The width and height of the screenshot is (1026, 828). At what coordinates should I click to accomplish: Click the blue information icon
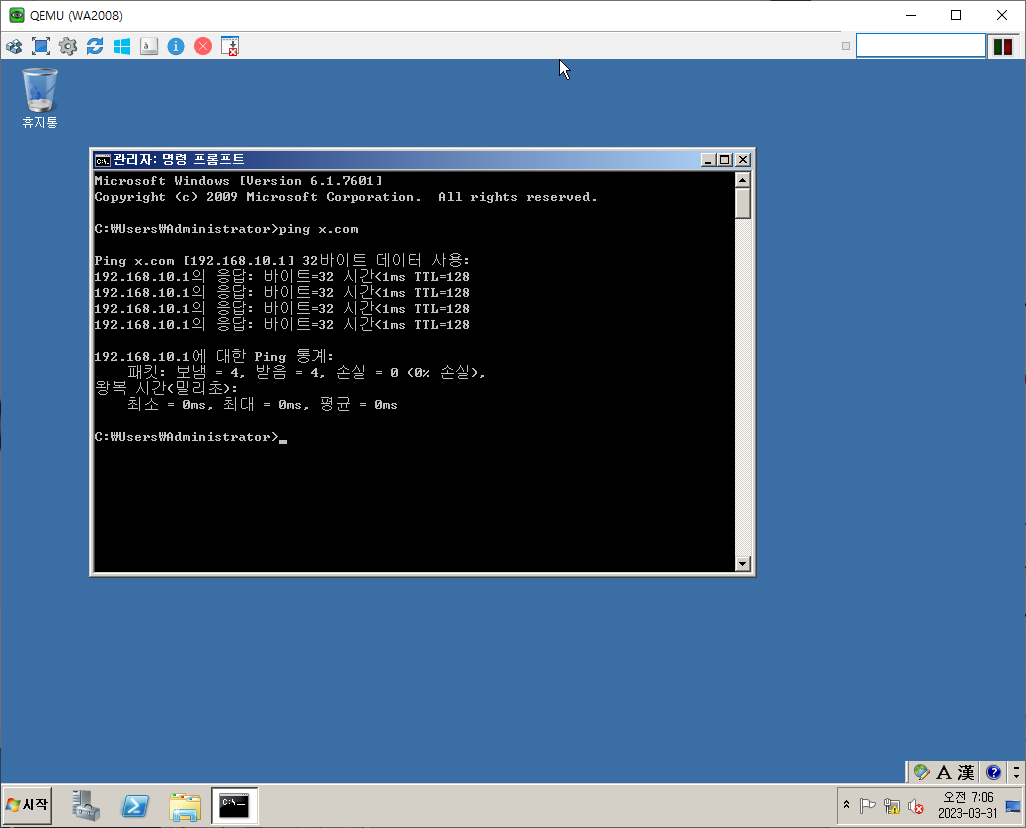click(x=176, y=46)
